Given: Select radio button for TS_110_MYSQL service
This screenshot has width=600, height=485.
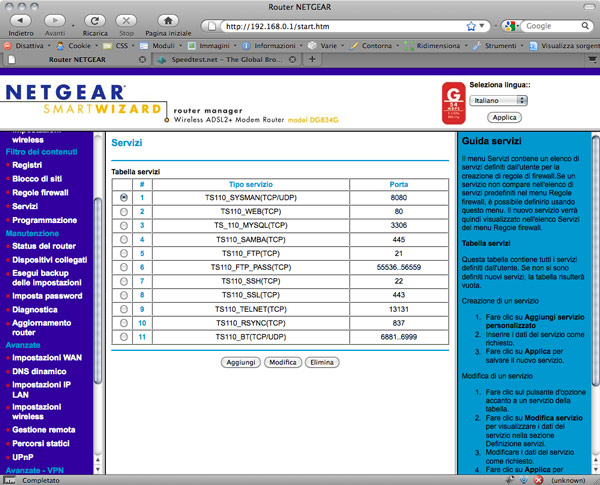Looking at the screenshot, I should pyautogui.click(x=124, y=225).
